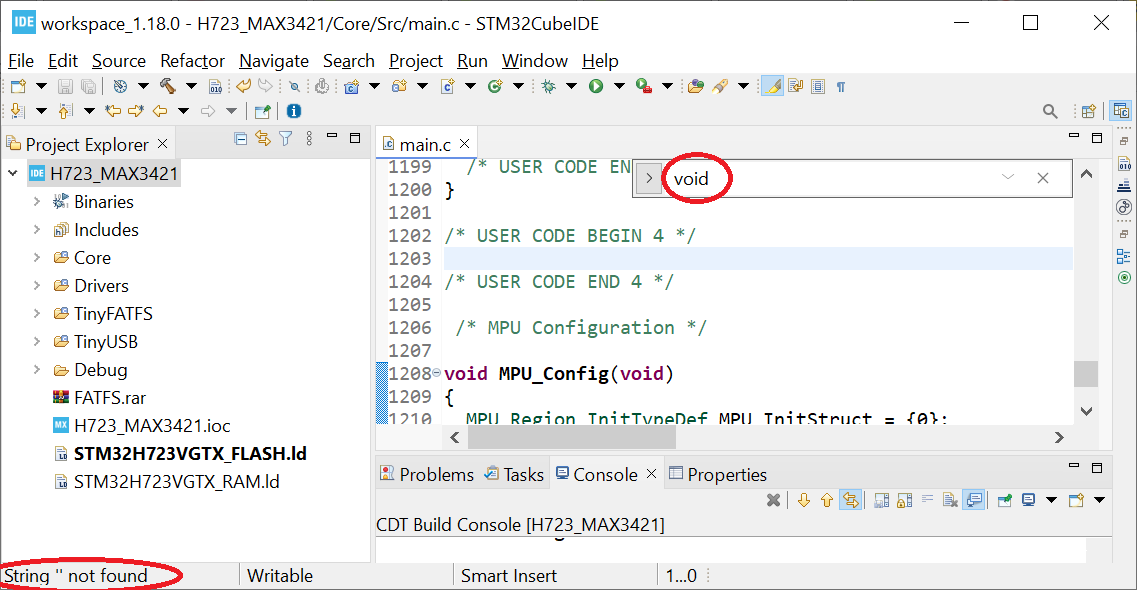Select the Search magnifier in the top toolbar
Viewport: 1137px width, 590px height.
pos(1049,110)
